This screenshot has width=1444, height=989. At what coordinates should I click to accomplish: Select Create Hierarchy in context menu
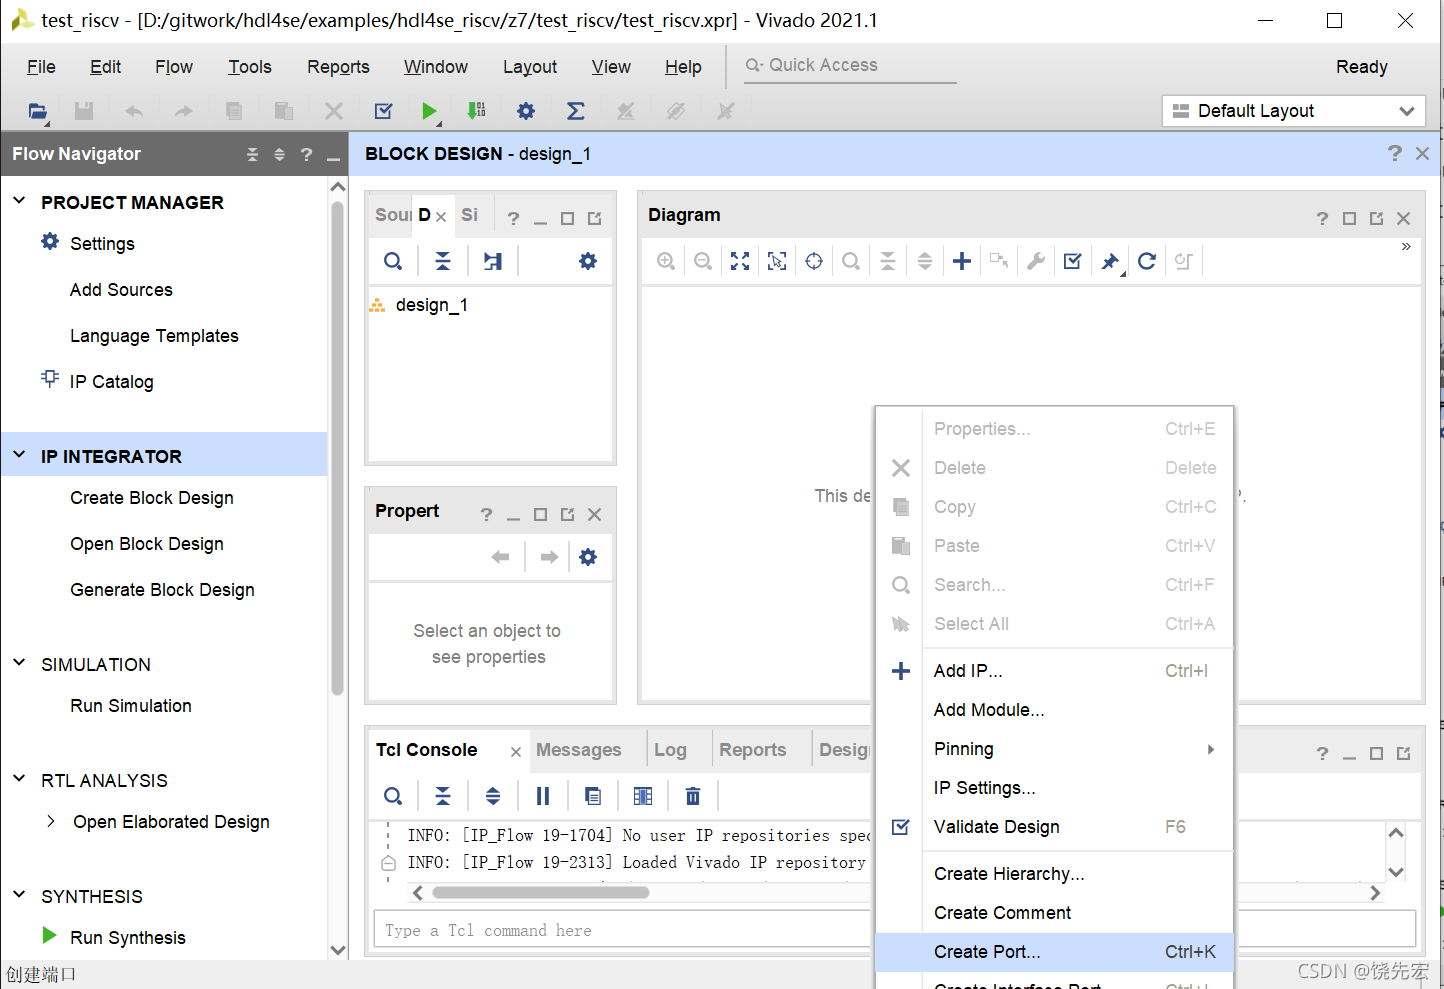1054,874
